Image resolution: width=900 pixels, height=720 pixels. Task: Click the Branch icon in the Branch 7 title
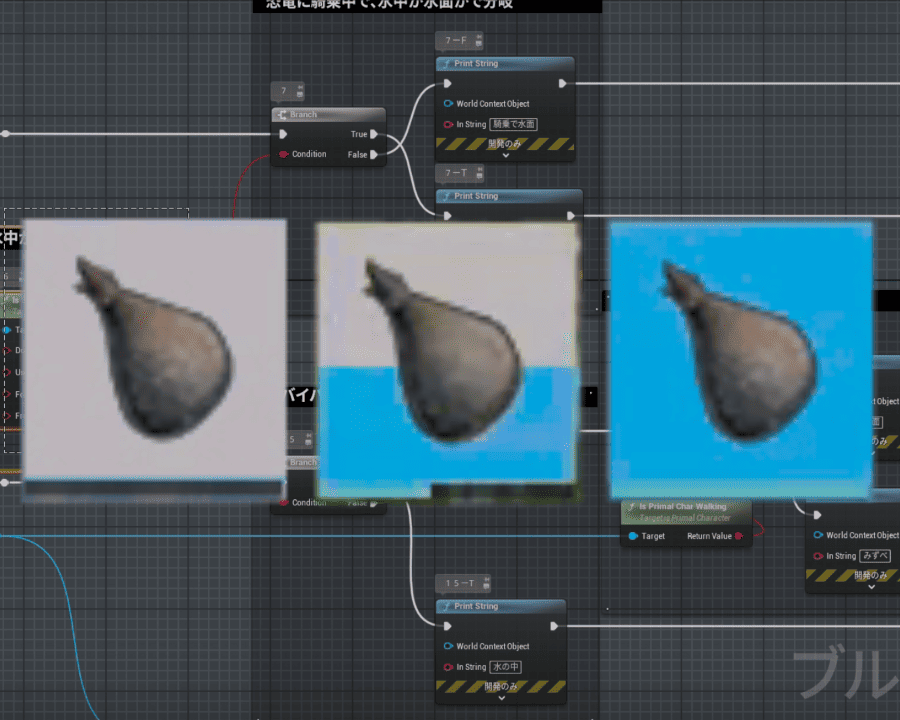[x=282, y=115]
